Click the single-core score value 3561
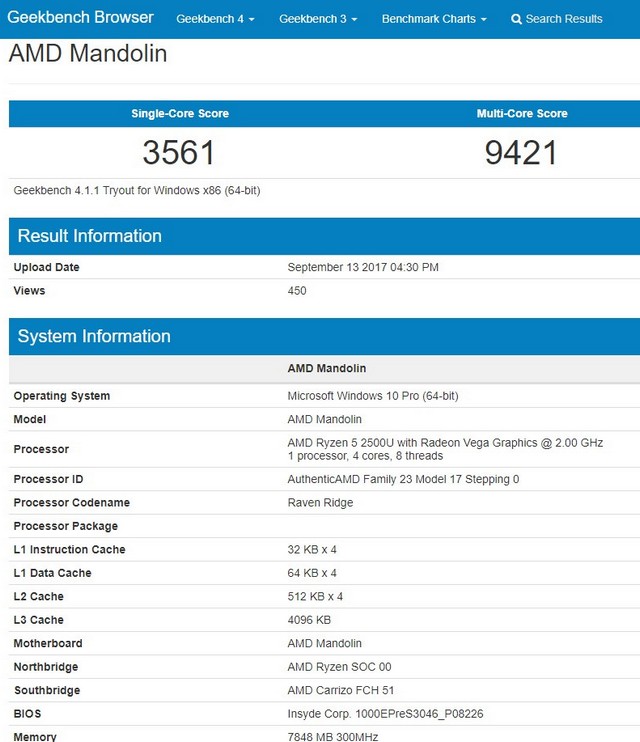The width and height of the screenshot is (640, 742). tap(179, 153)
